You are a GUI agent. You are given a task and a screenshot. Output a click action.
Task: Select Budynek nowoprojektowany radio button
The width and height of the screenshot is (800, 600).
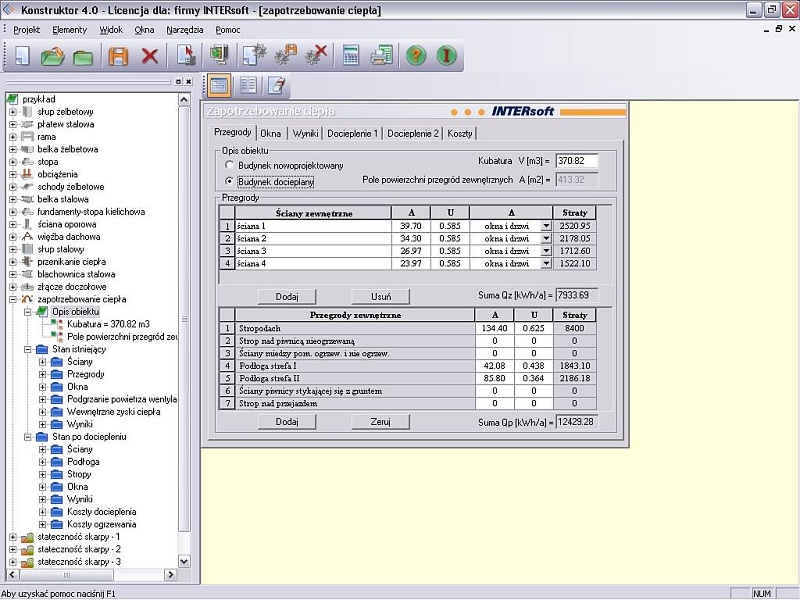click(x=229, y=165)
